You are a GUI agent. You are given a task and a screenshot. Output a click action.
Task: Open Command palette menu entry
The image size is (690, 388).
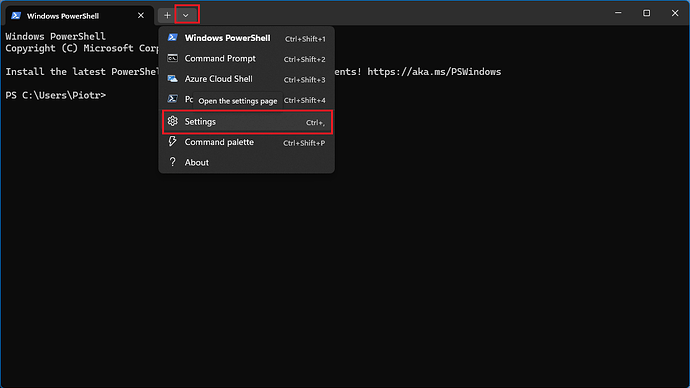[246, 142]
